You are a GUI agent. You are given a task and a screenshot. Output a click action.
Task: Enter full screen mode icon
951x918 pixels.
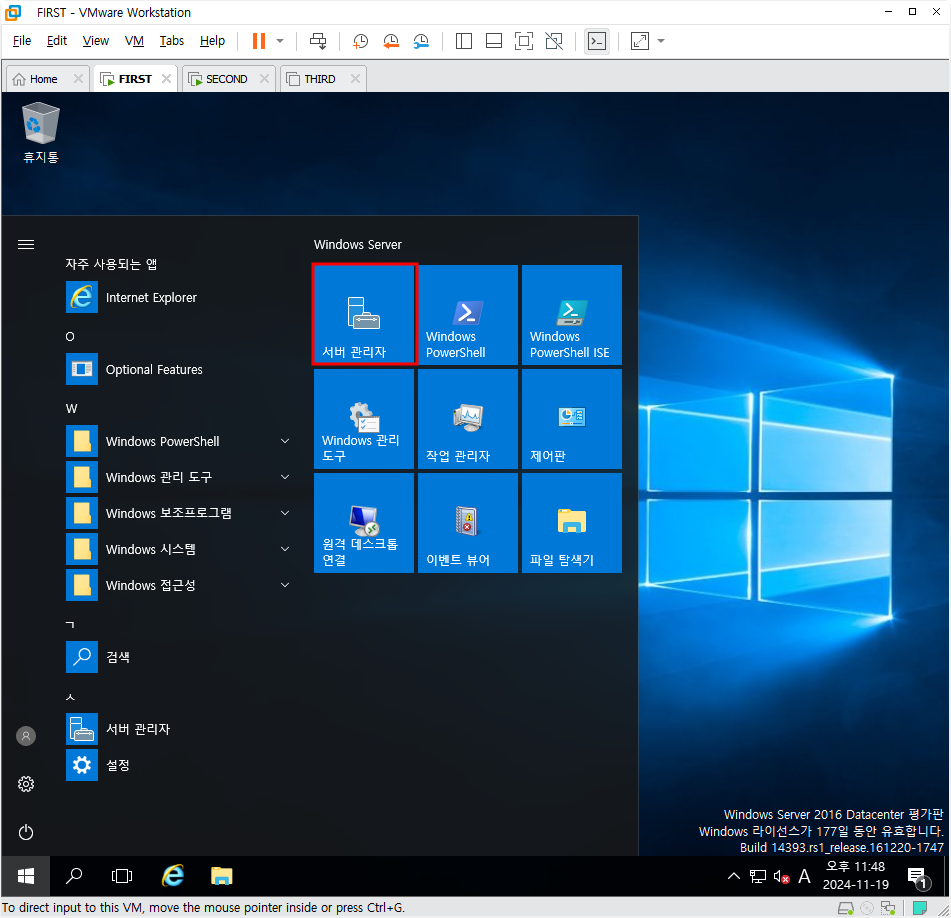(523, 41)
